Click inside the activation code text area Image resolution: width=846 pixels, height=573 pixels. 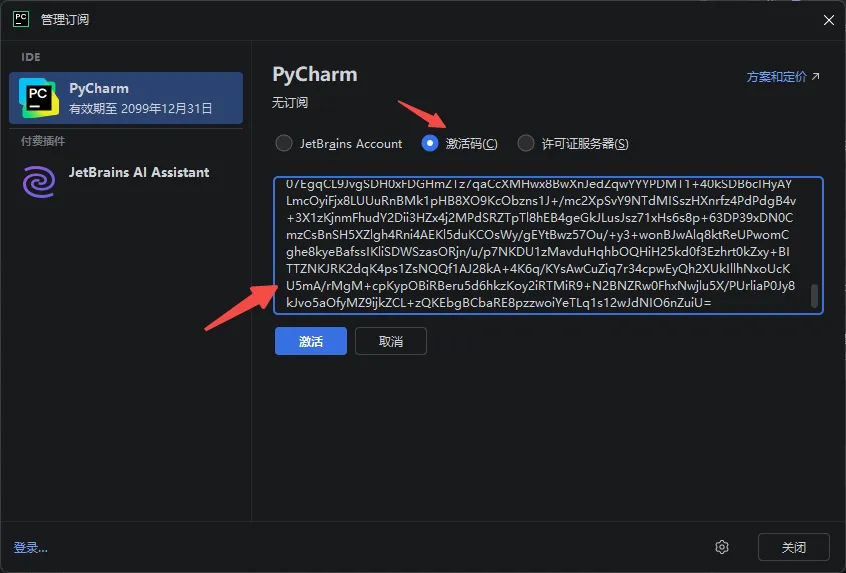pyautogui.click(x=548, y=245)
